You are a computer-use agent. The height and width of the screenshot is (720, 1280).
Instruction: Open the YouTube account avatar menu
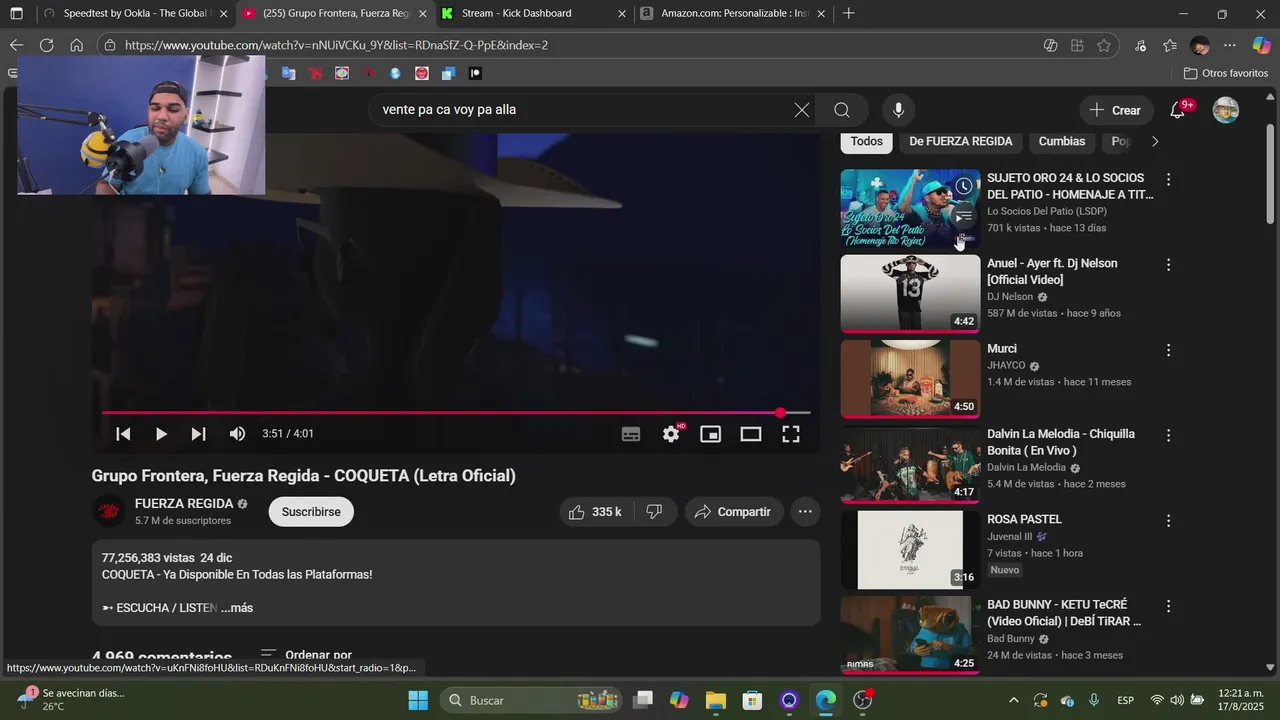tap(1226, 110)
